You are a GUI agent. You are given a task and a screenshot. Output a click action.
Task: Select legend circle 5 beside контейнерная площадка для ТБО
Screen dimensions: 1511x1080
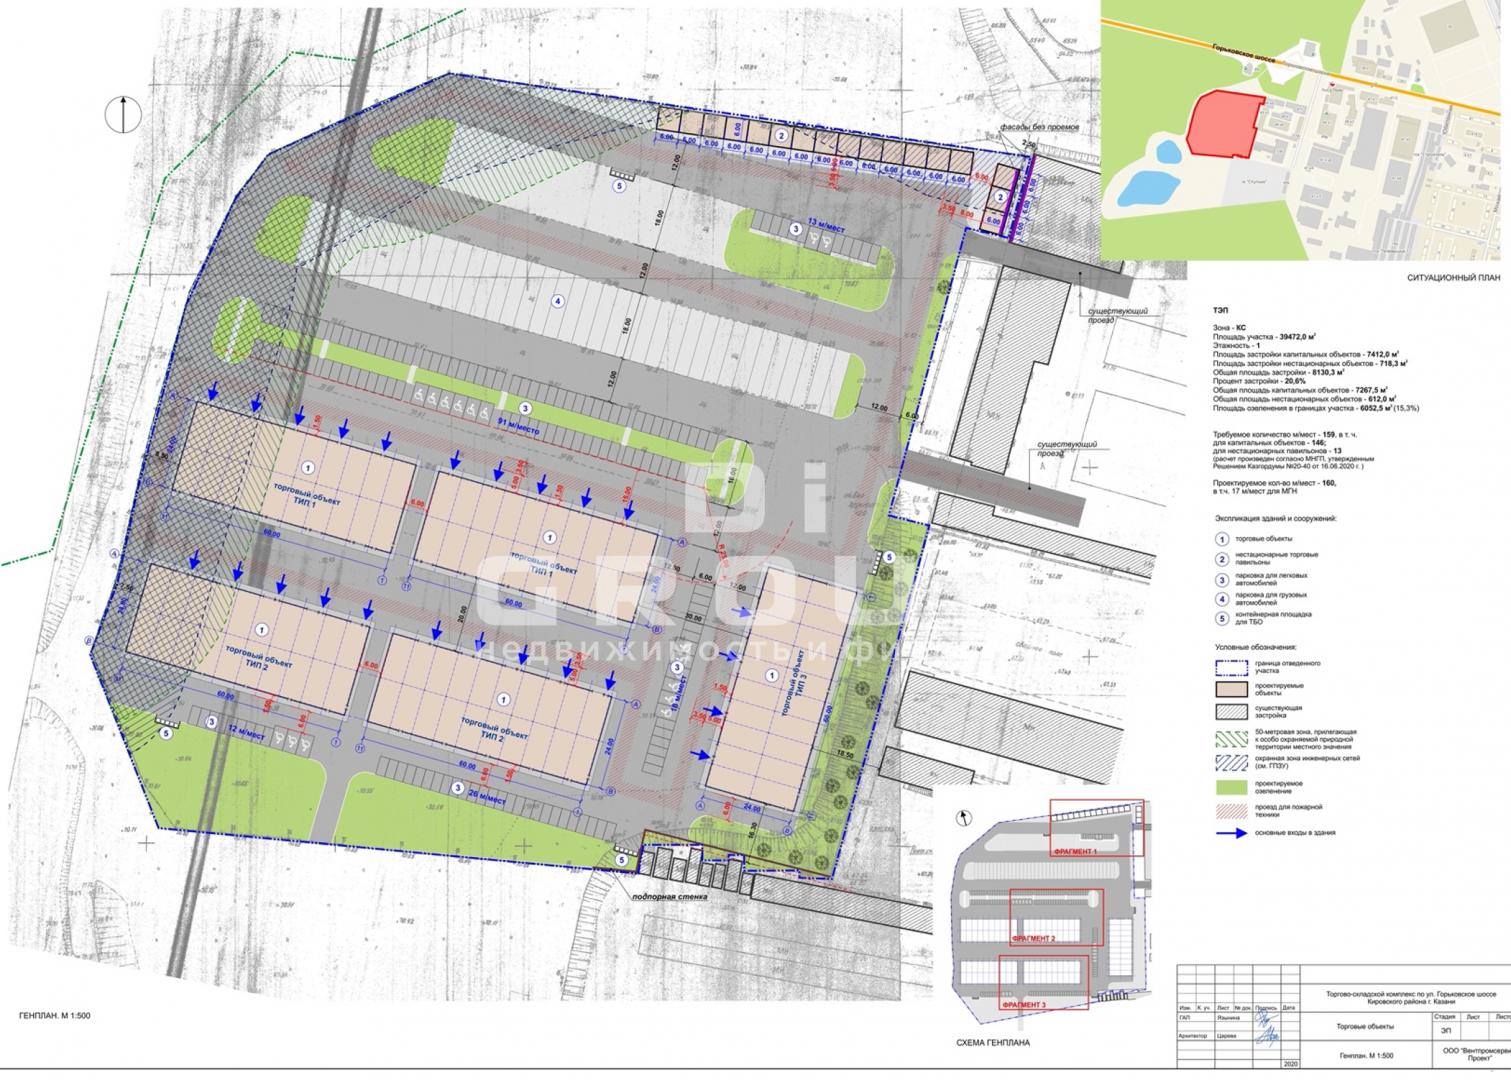1222,619
